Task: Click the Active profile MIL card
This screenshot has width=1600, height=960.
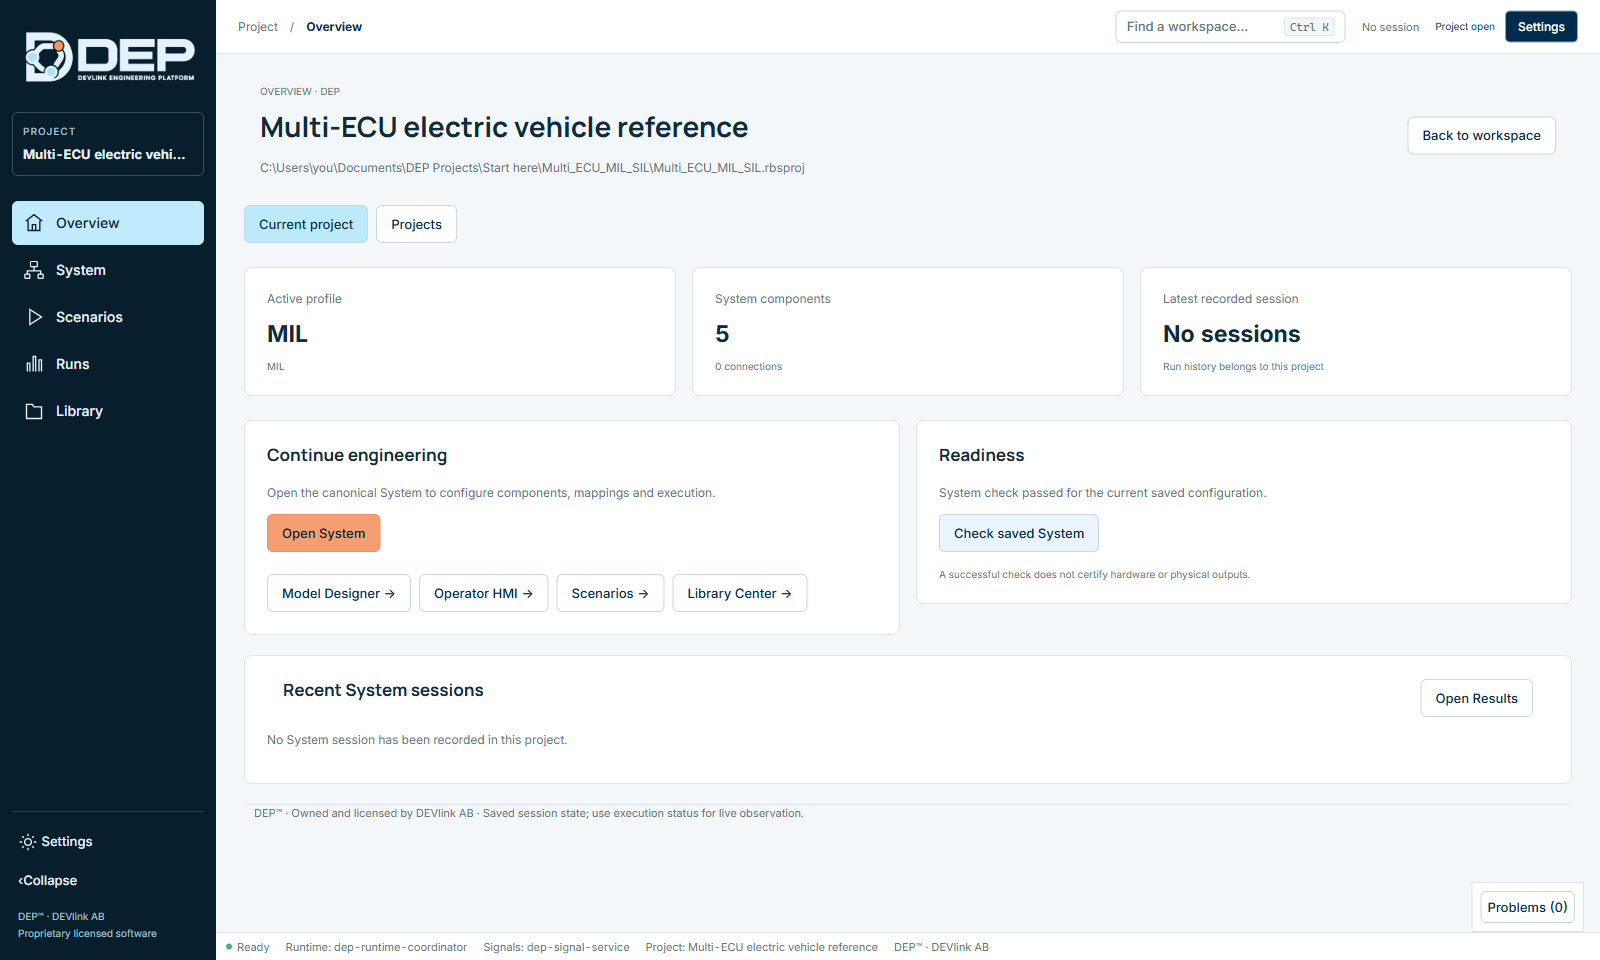Action: [460, 331]
